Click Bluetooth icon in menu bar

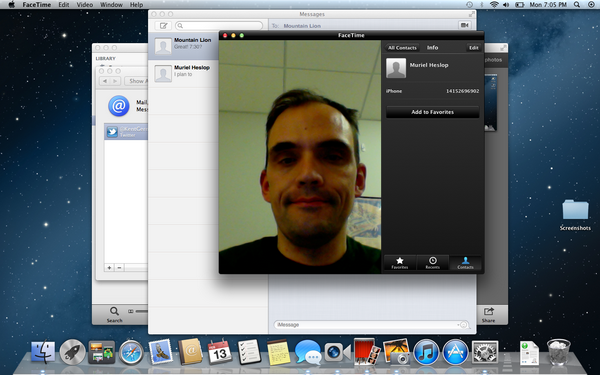pos(482,5)
